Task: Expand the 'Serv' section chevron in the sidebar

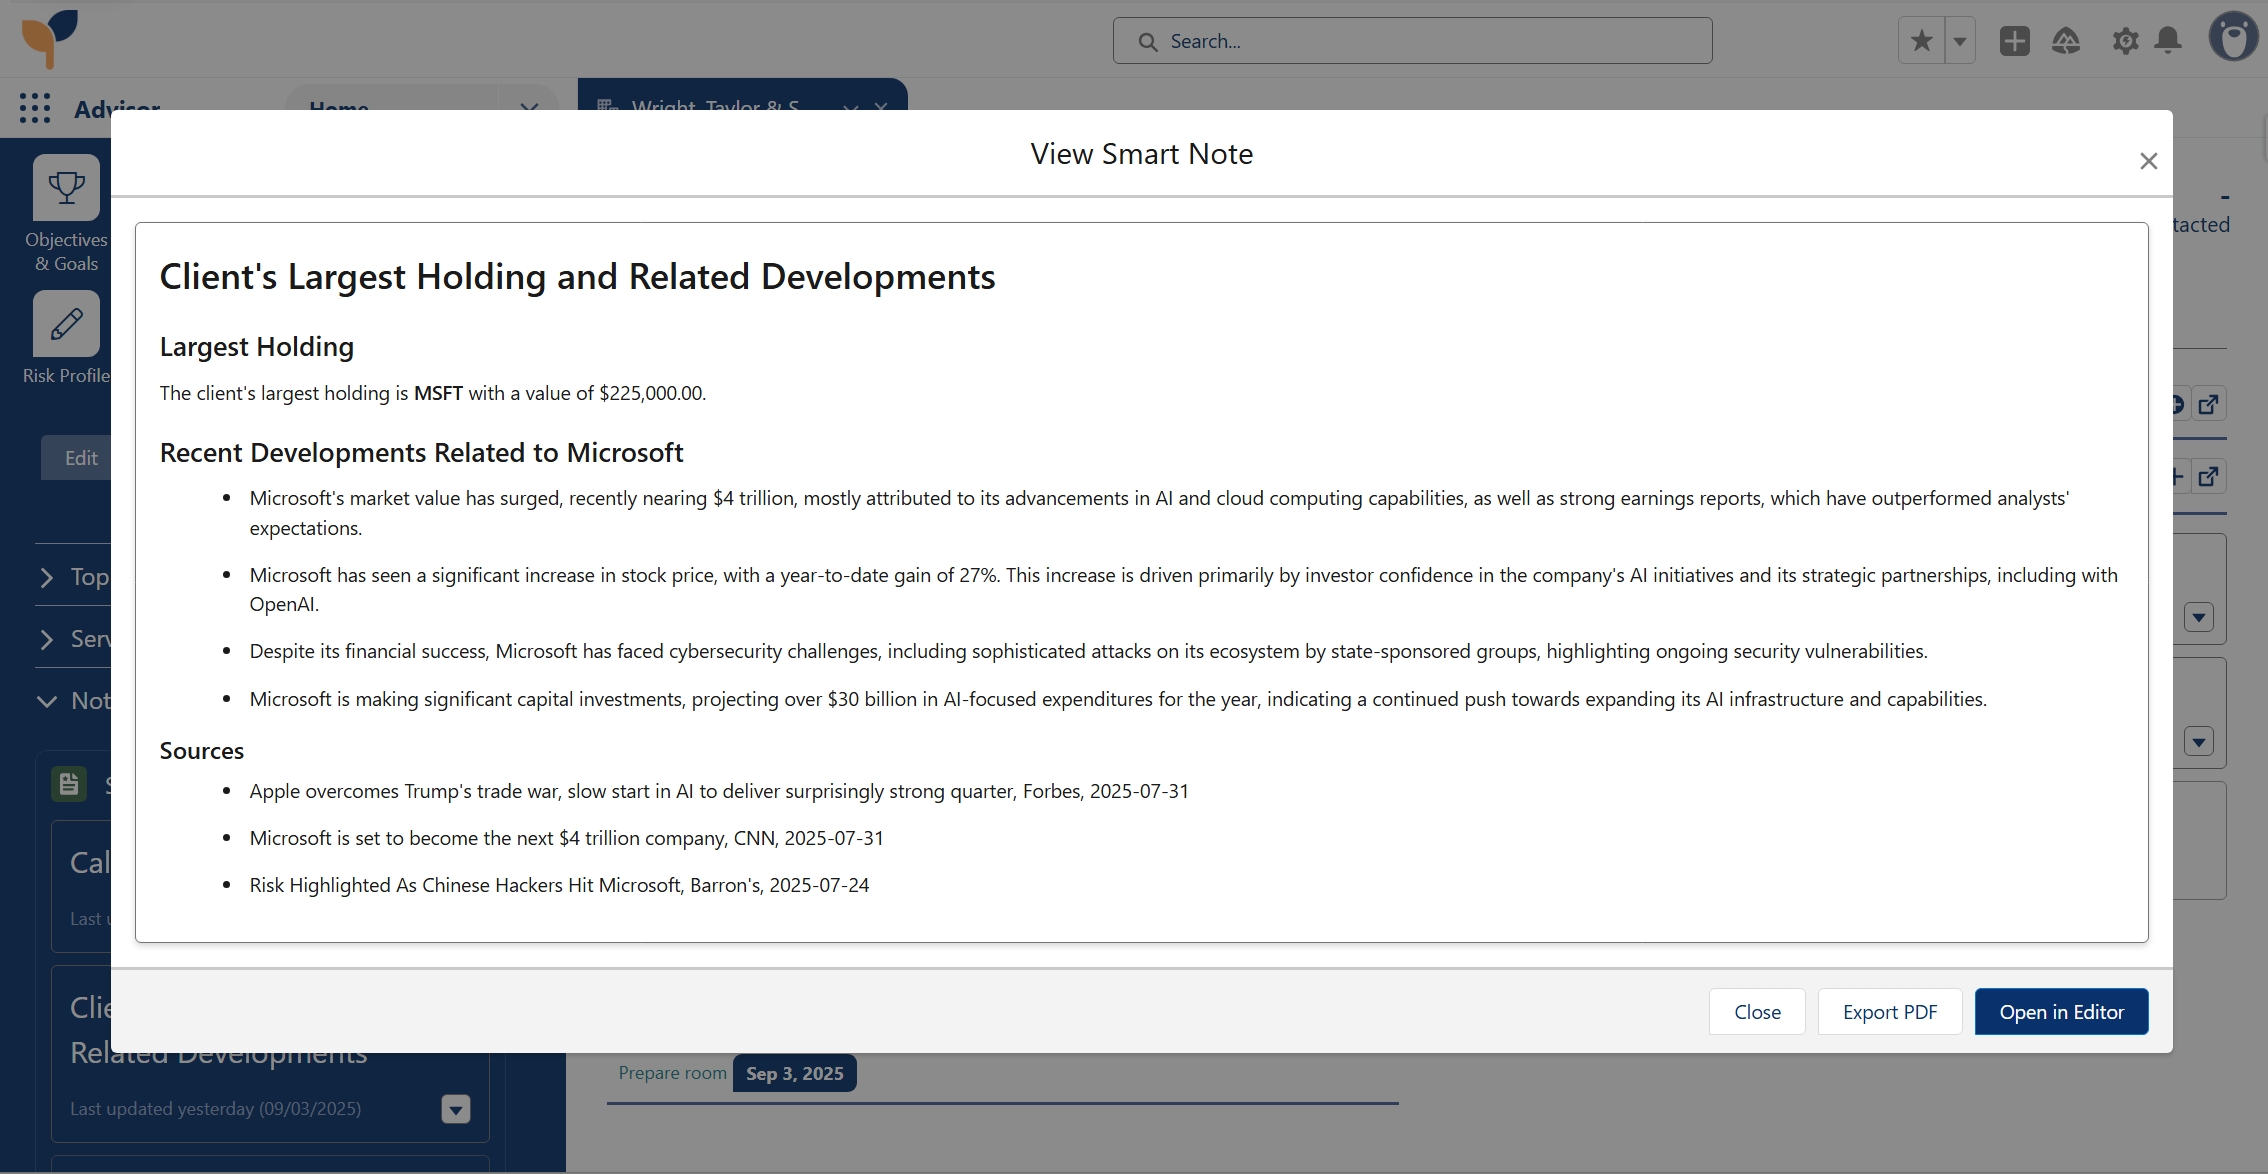Action: 46,639
